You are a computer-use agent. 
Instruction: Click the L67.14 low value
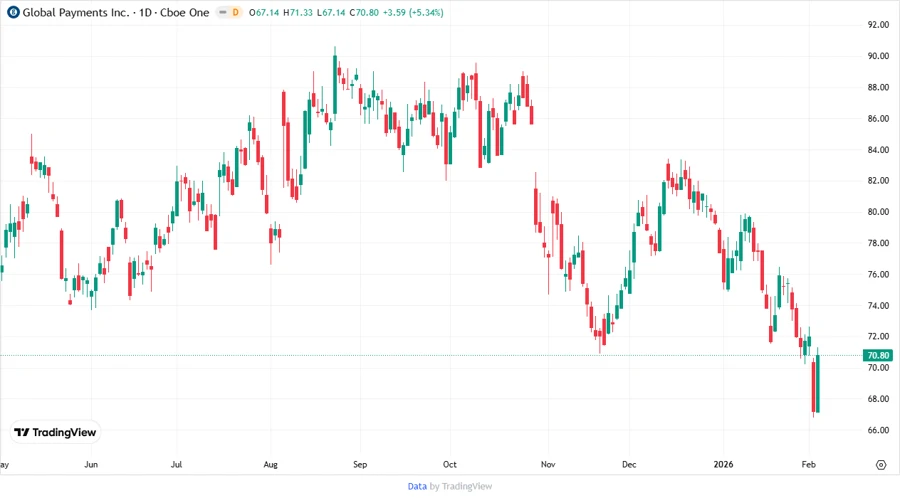point(331,12)
